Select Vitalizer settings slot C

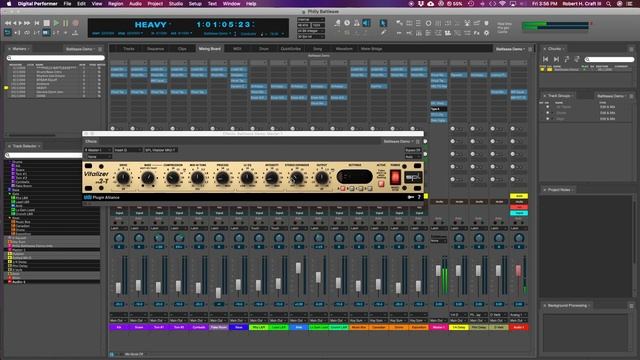pyautogui.click(x=360, y=189)
